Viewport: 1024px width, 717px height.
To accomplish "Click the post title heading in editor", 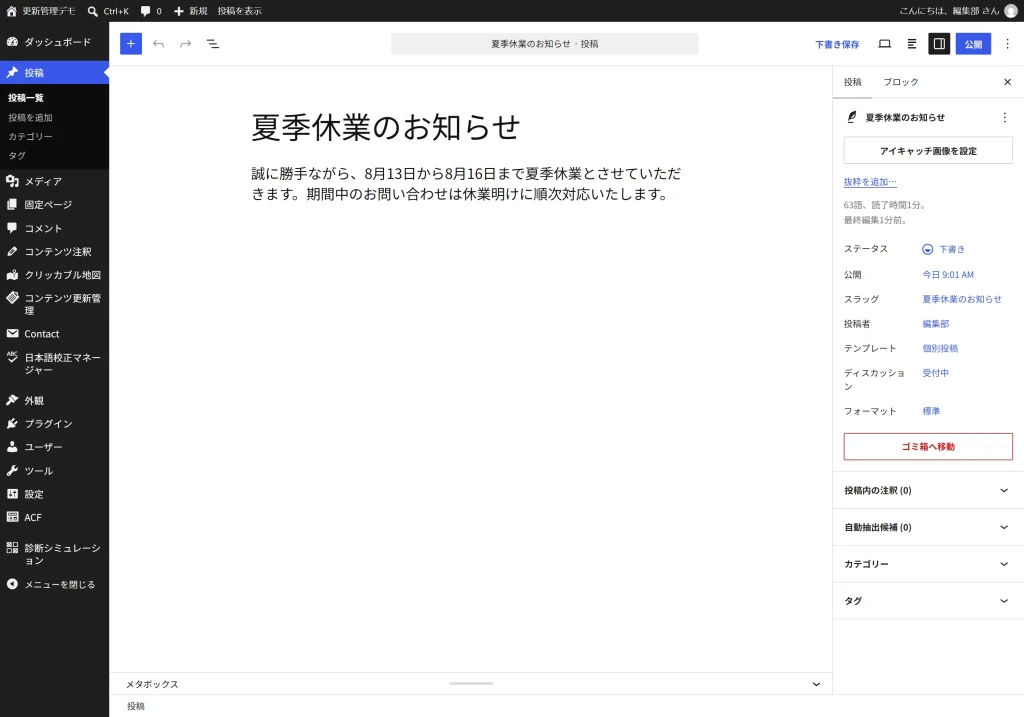I will click(385, 127).
